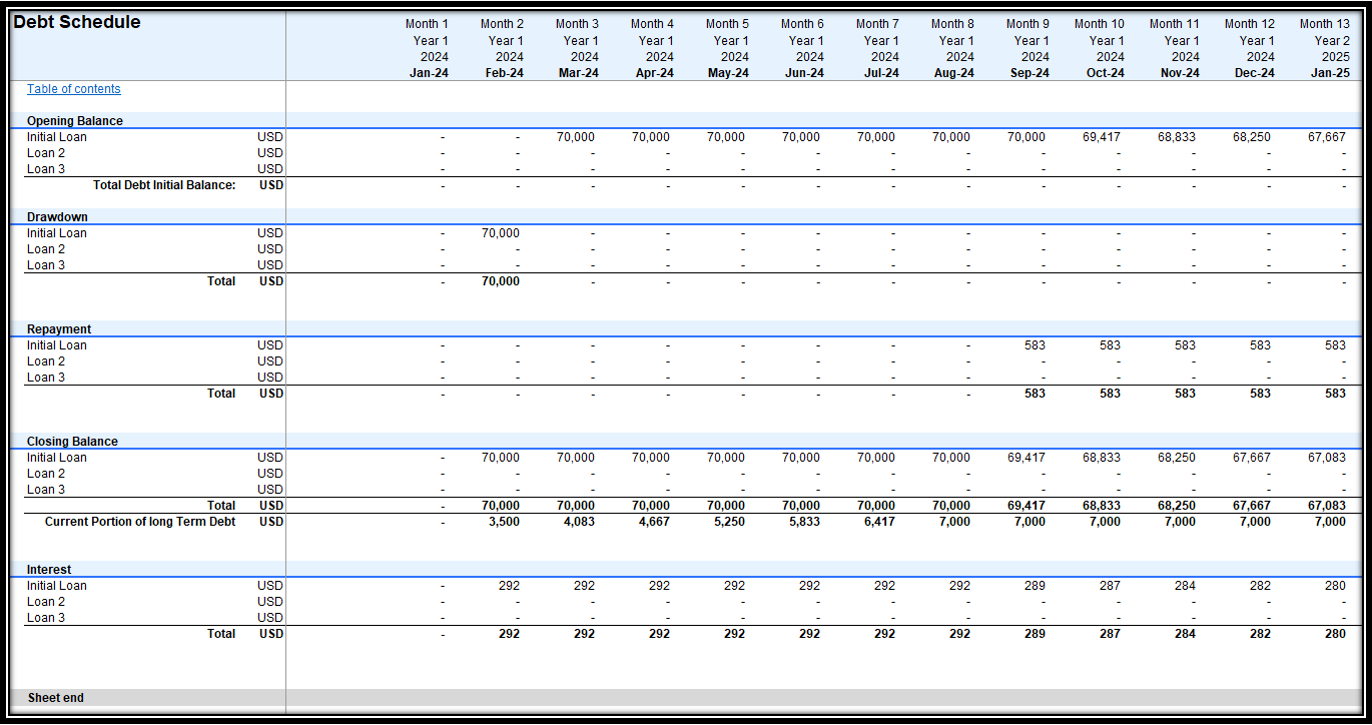Click the Opening Balance section header

click(75, 121)
